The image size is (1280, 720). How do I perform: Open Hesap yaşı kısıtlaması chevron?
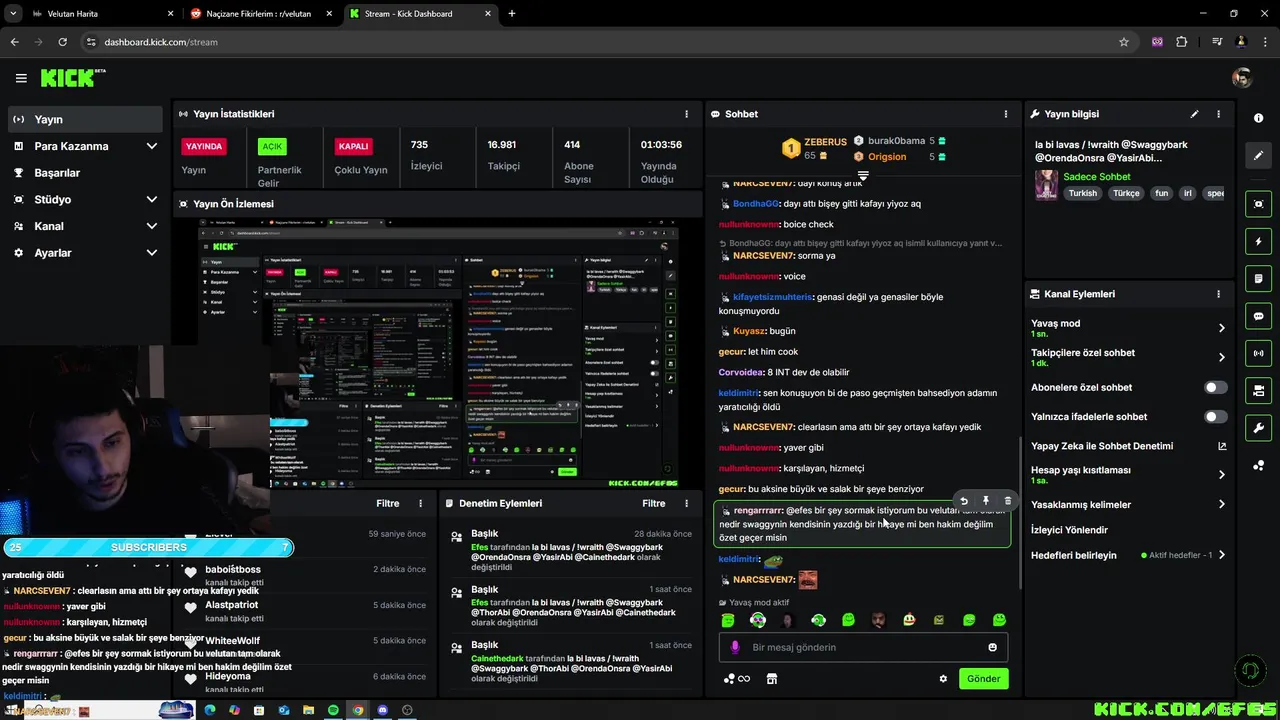pos(1221,475)
